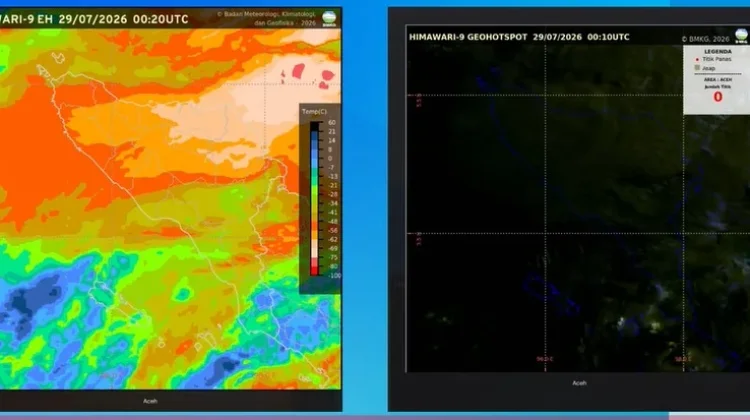Click the 'AREA : ACEH' label
The width and height of the screenshot is (750, 420).
click(x=718, y=79)
